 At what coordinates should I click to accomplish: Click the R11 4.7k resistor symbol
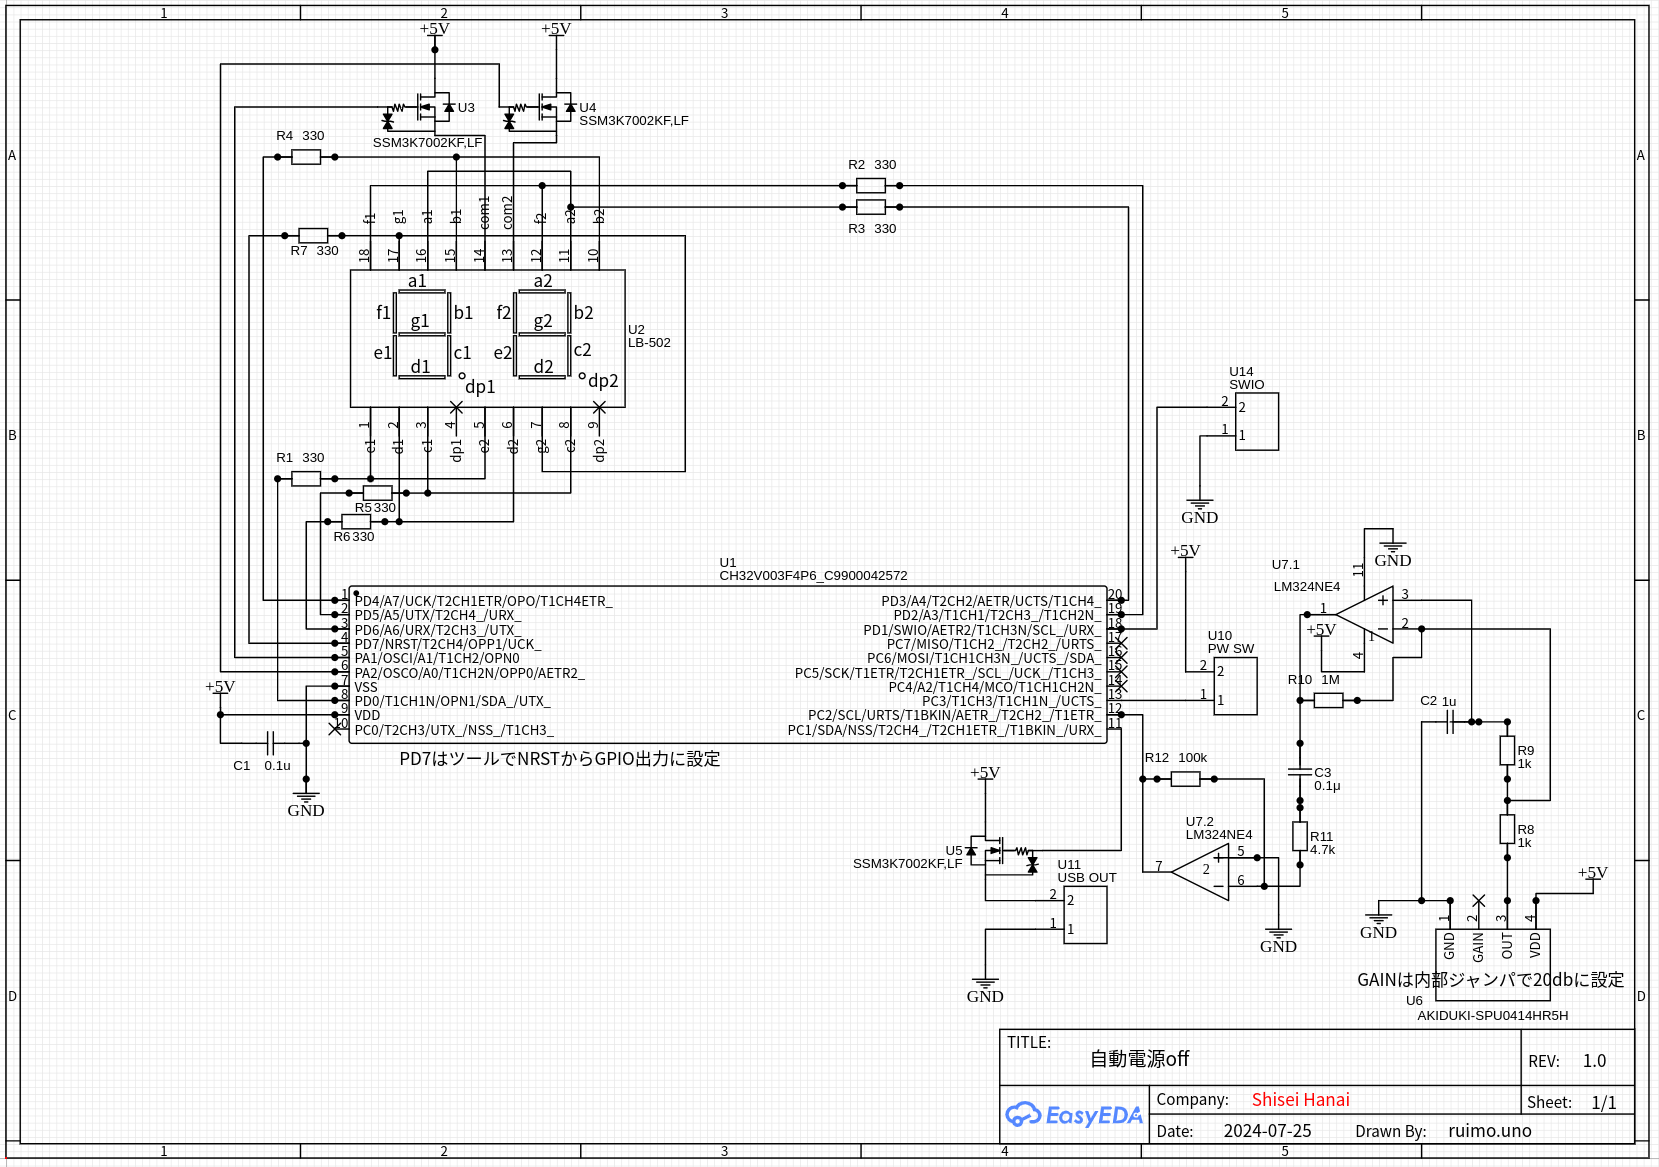pyautogui.click(x=1300, y=837)
